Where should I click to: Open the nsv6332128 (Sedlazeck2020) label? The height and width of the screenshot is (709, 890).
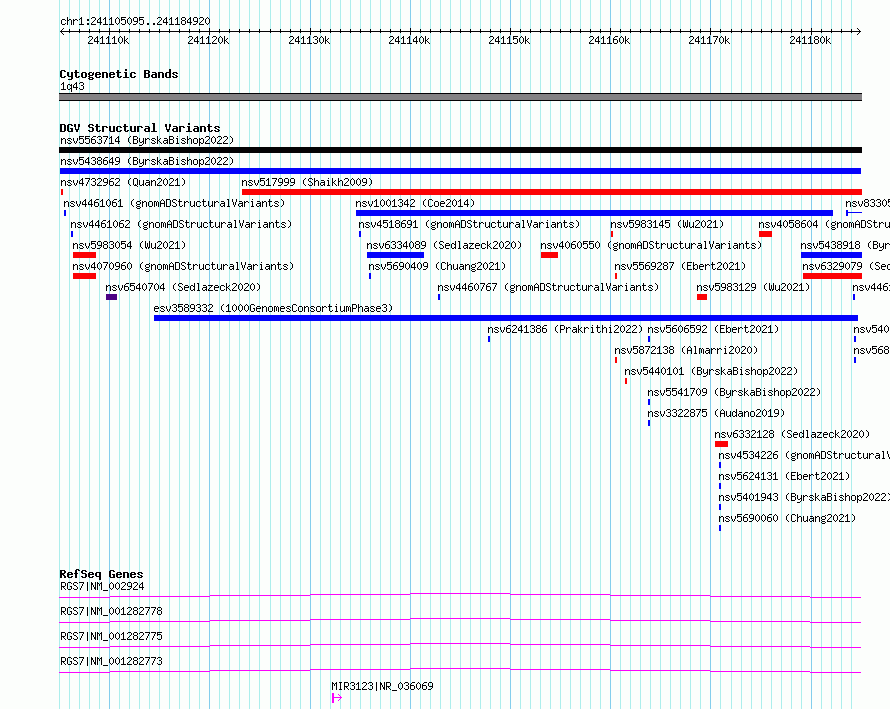point(792,434)
